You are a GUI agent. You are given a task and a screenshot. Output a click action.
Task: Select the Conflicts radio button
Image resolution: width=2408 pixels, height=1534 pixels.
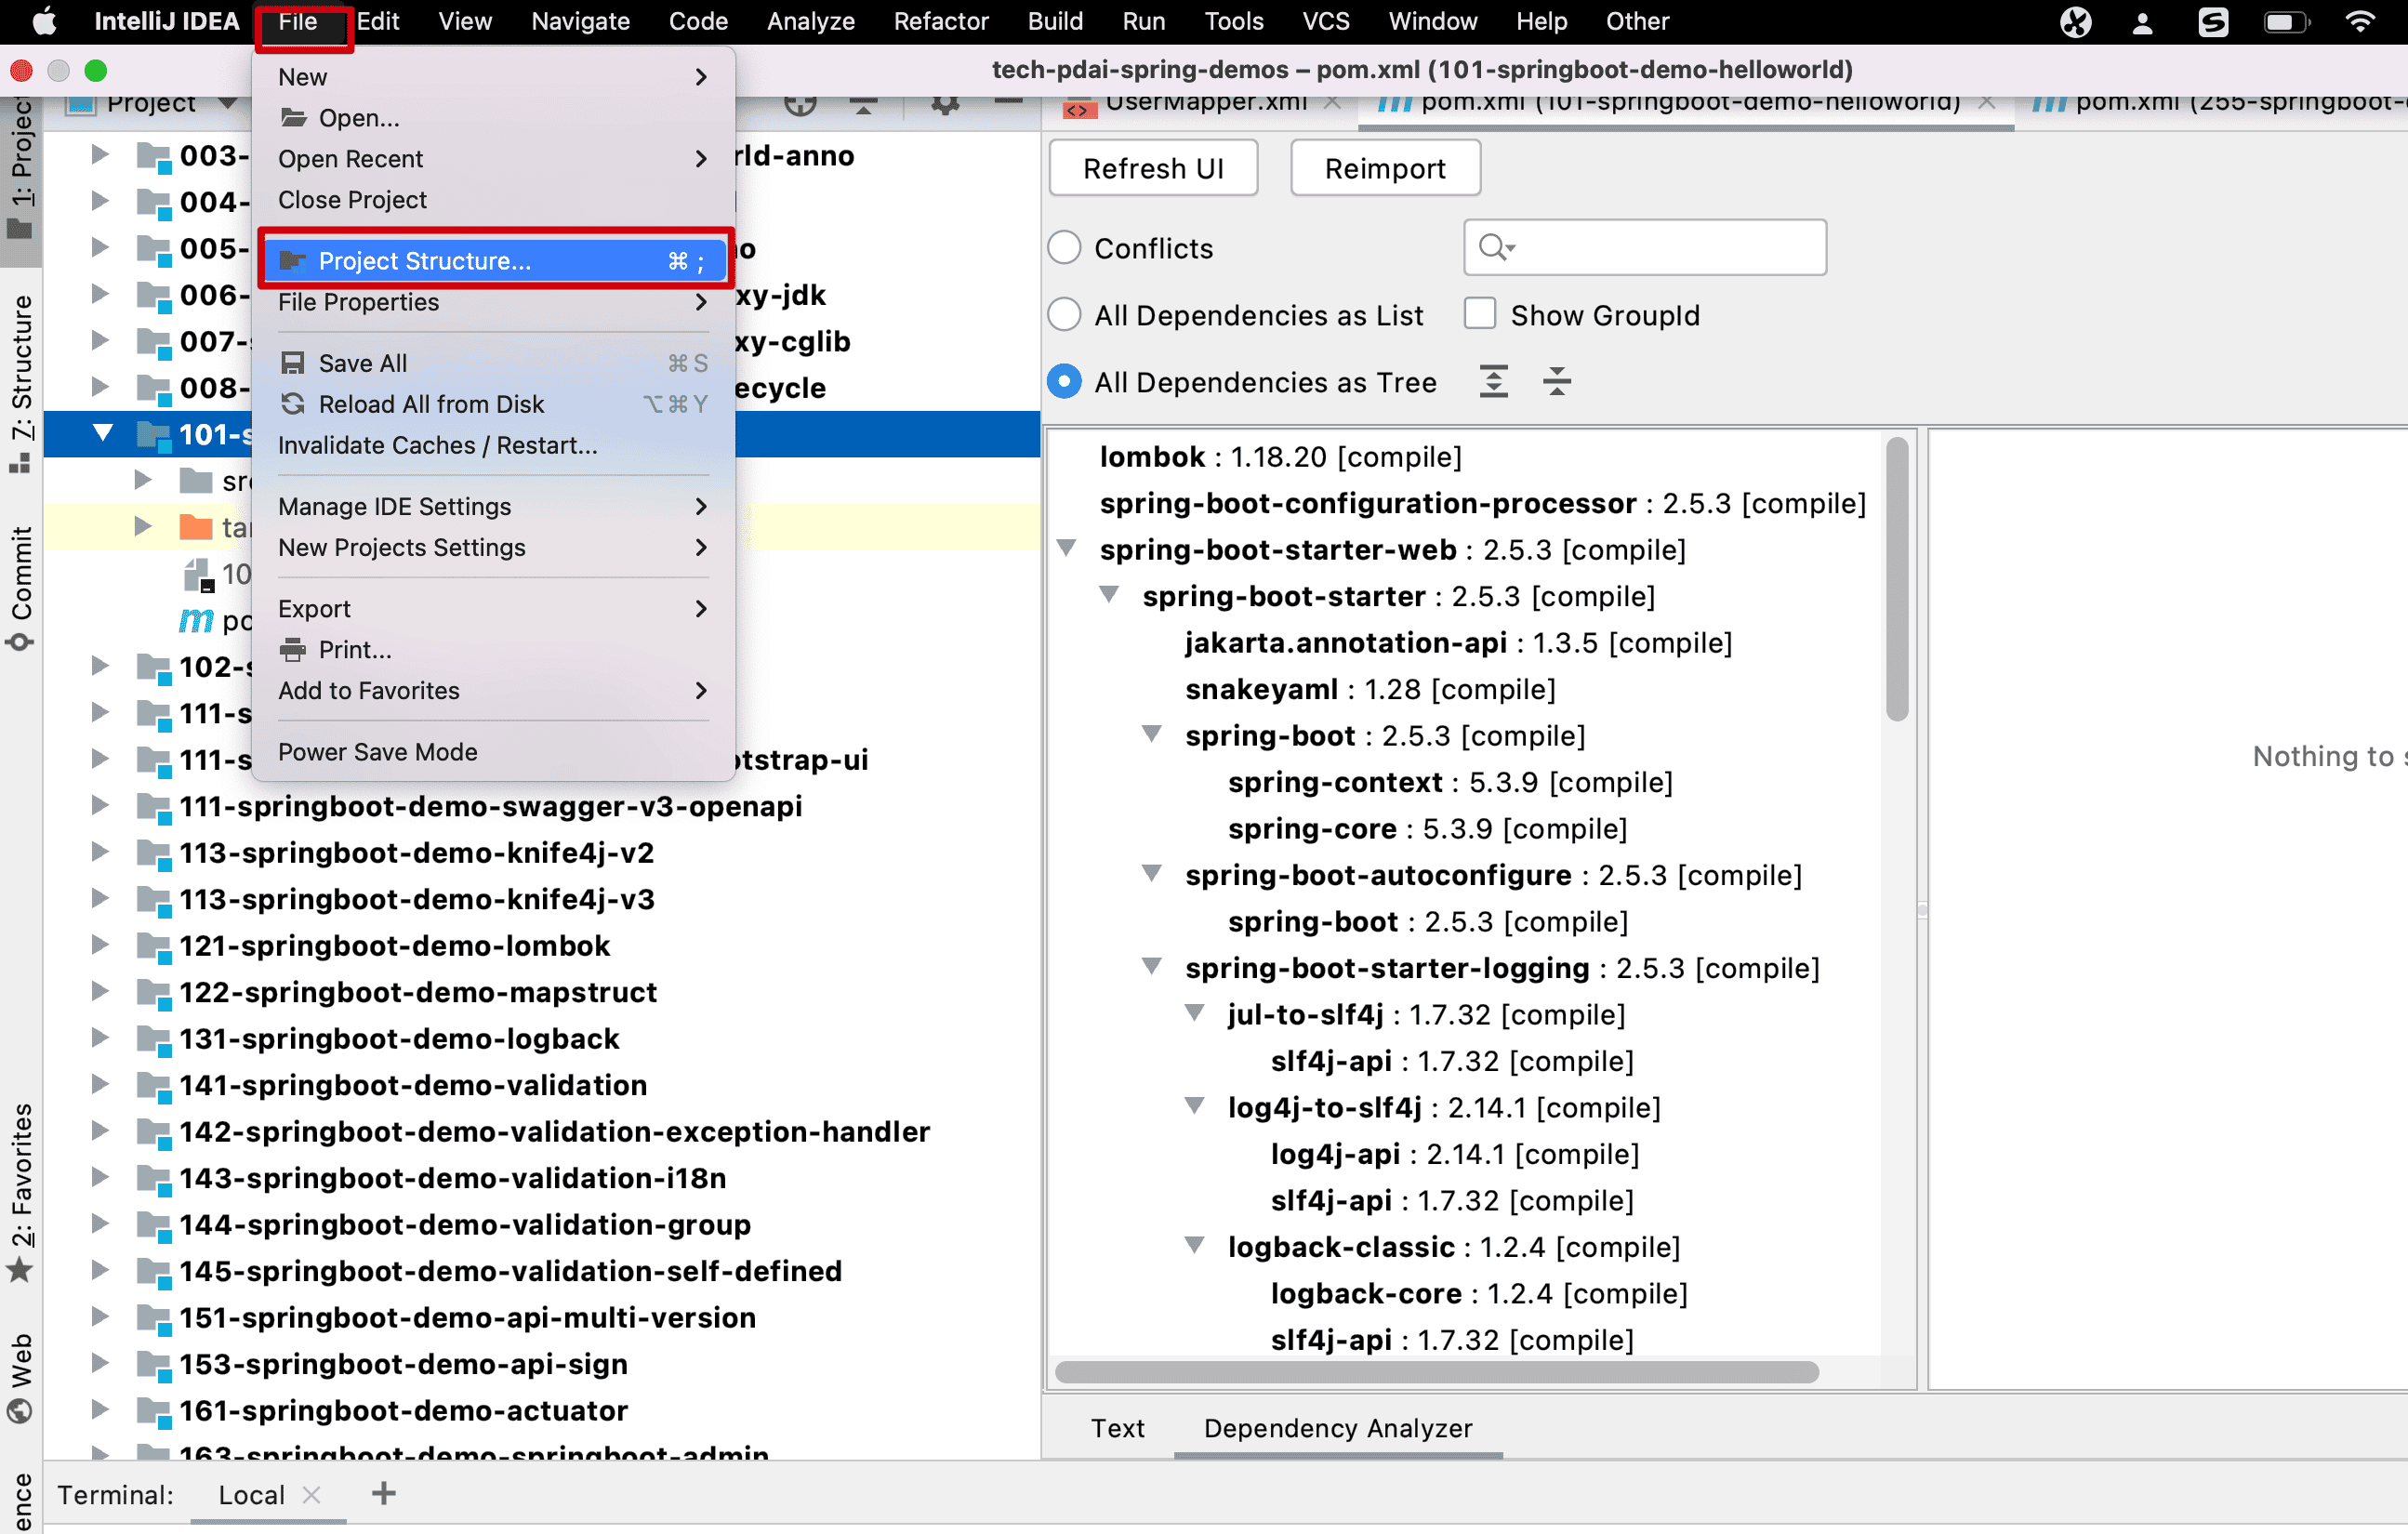[1064, 248]
